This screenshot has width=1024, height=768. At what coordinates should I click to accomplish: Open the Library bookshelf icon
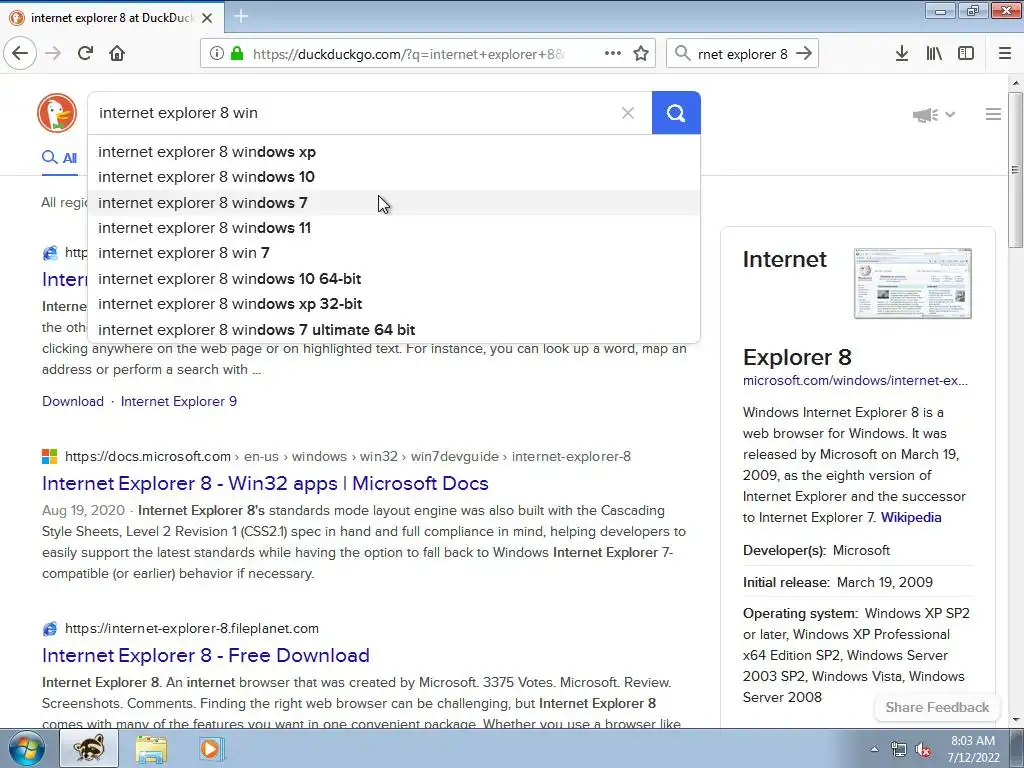[x=934, y=54]
